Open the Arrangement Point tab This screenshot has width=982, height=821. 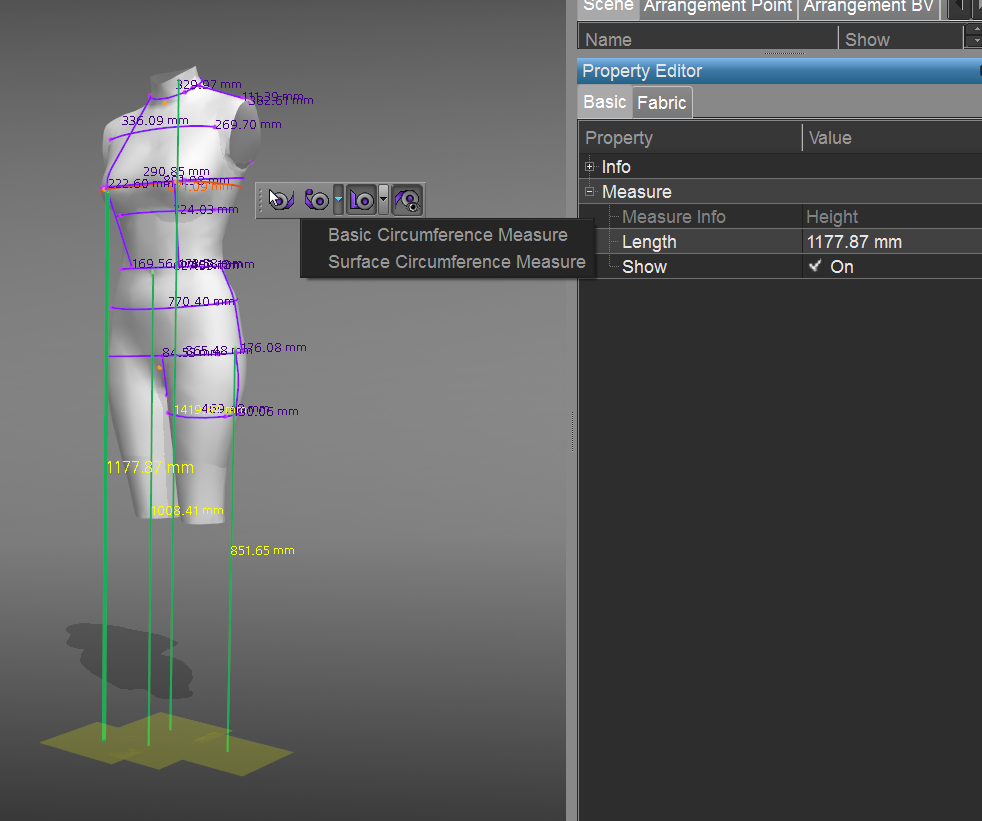click(718, 7)
